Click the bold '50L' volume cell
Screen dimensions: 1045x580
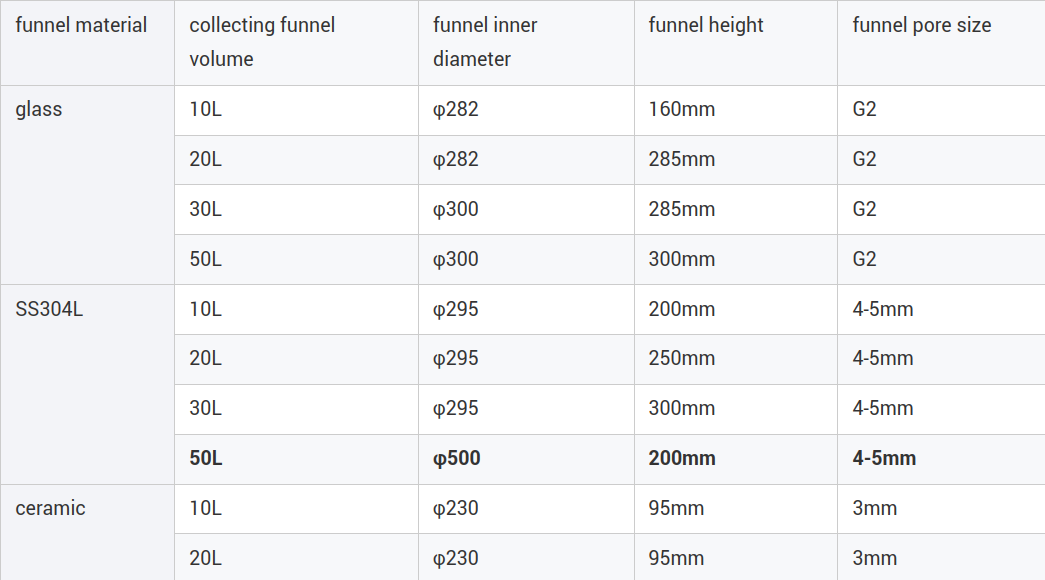tap(297, 459)
